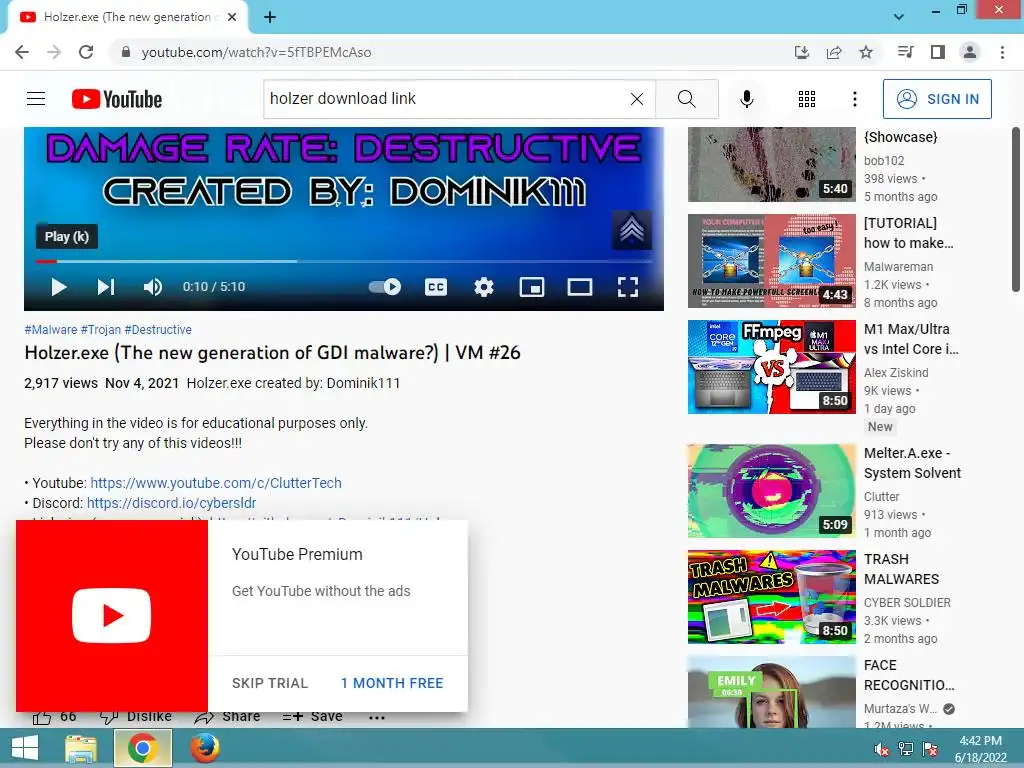Screen dimensions: 1024x768
Task: Click the install app icon in address bar
Action: [x=801, y=52]
